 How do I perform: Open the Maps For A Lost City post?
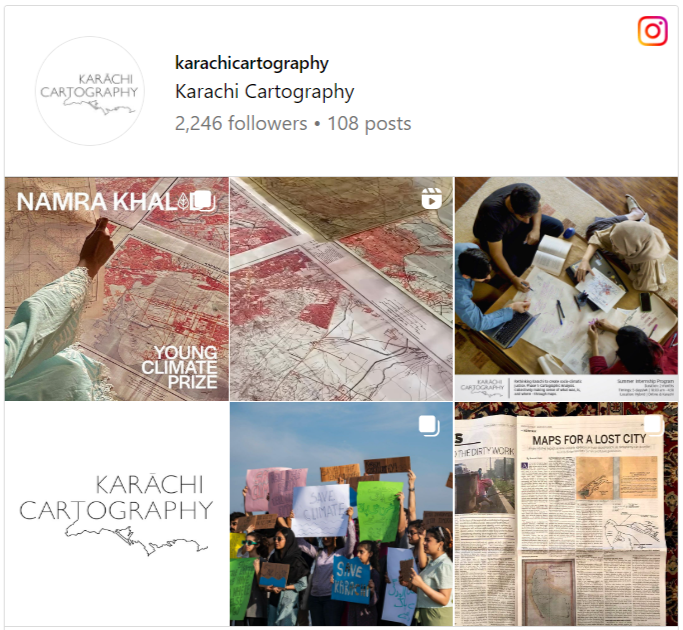[566, 514]
